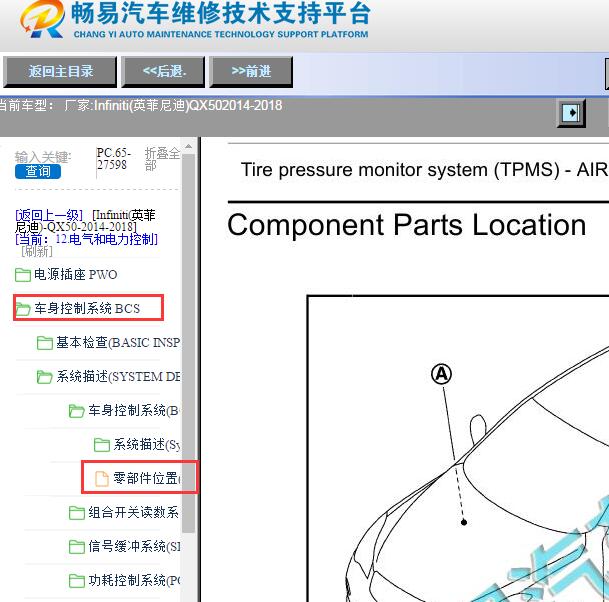This screenshot has height=602, width=609.
Task: Go back with <<后退 button
Action: (x=163, y=71)
